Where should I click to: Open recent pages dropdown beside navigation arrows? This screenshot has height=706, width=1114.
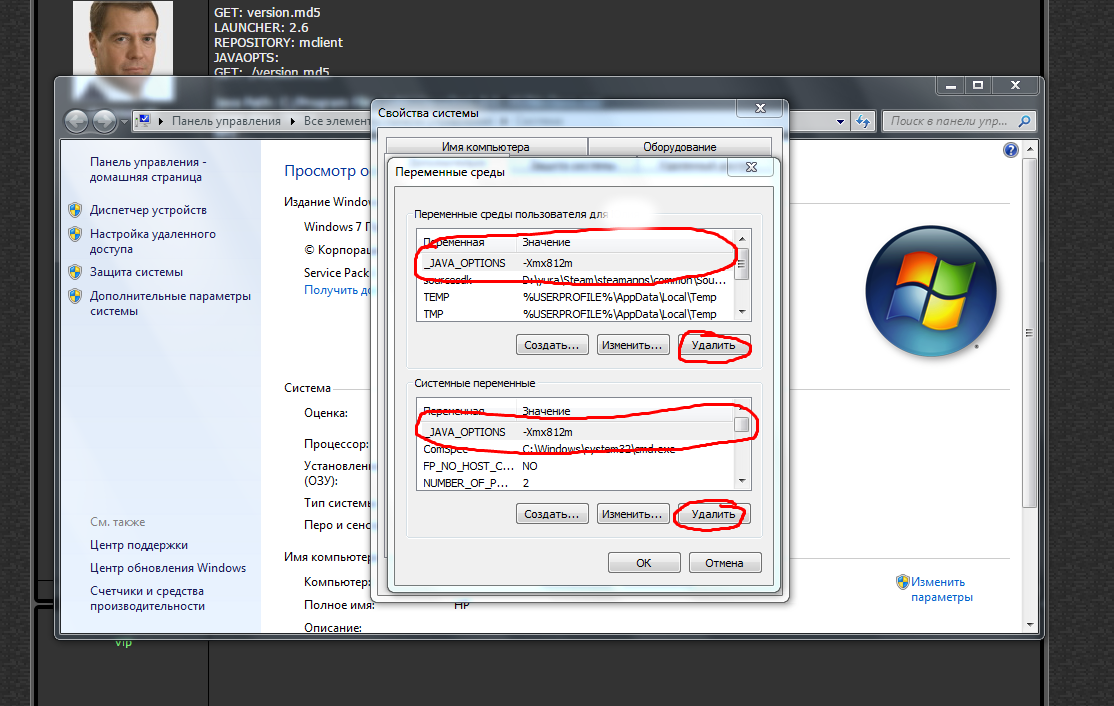click(x=124, y=122)
